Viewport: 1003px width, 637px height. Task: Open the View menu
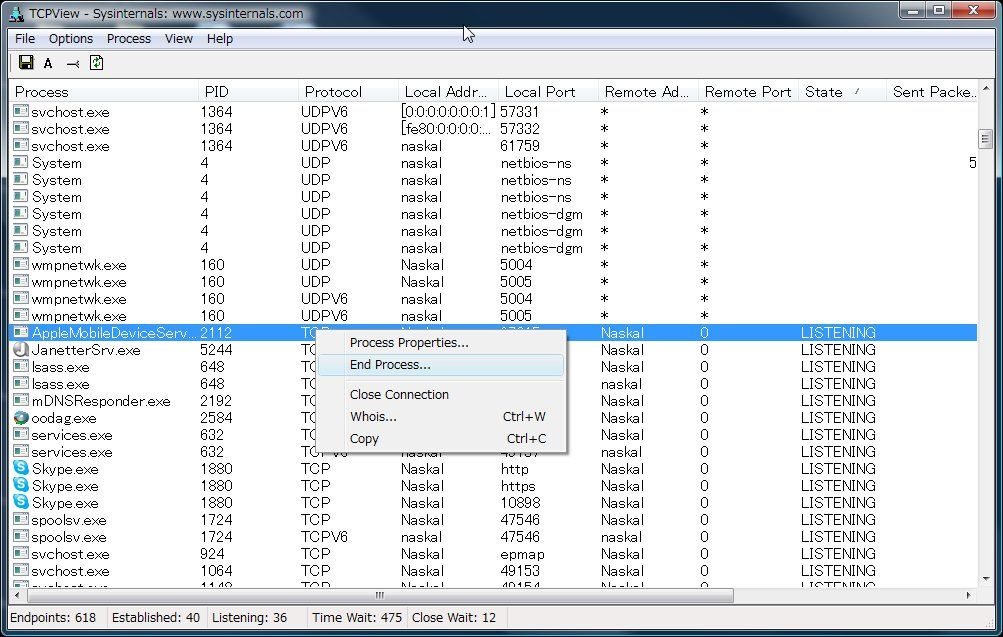pyautogui.click(x=178, y=38)
